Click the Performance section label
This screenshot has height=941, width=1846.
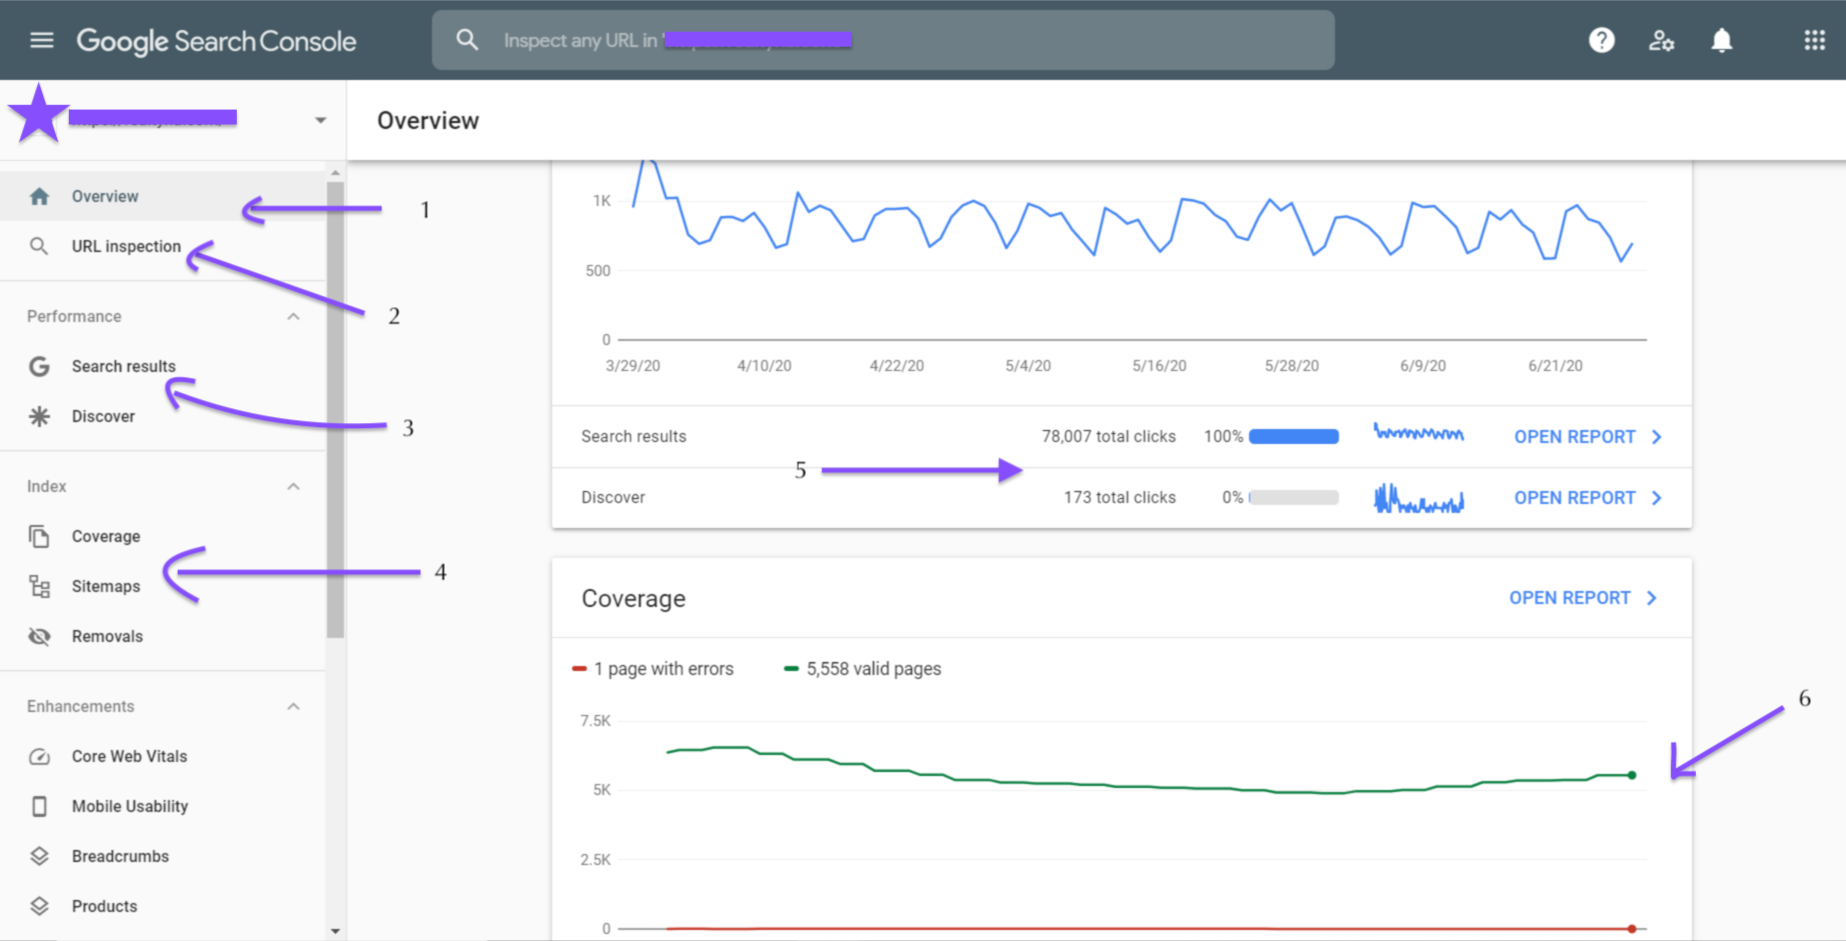[x=74, y=316]
